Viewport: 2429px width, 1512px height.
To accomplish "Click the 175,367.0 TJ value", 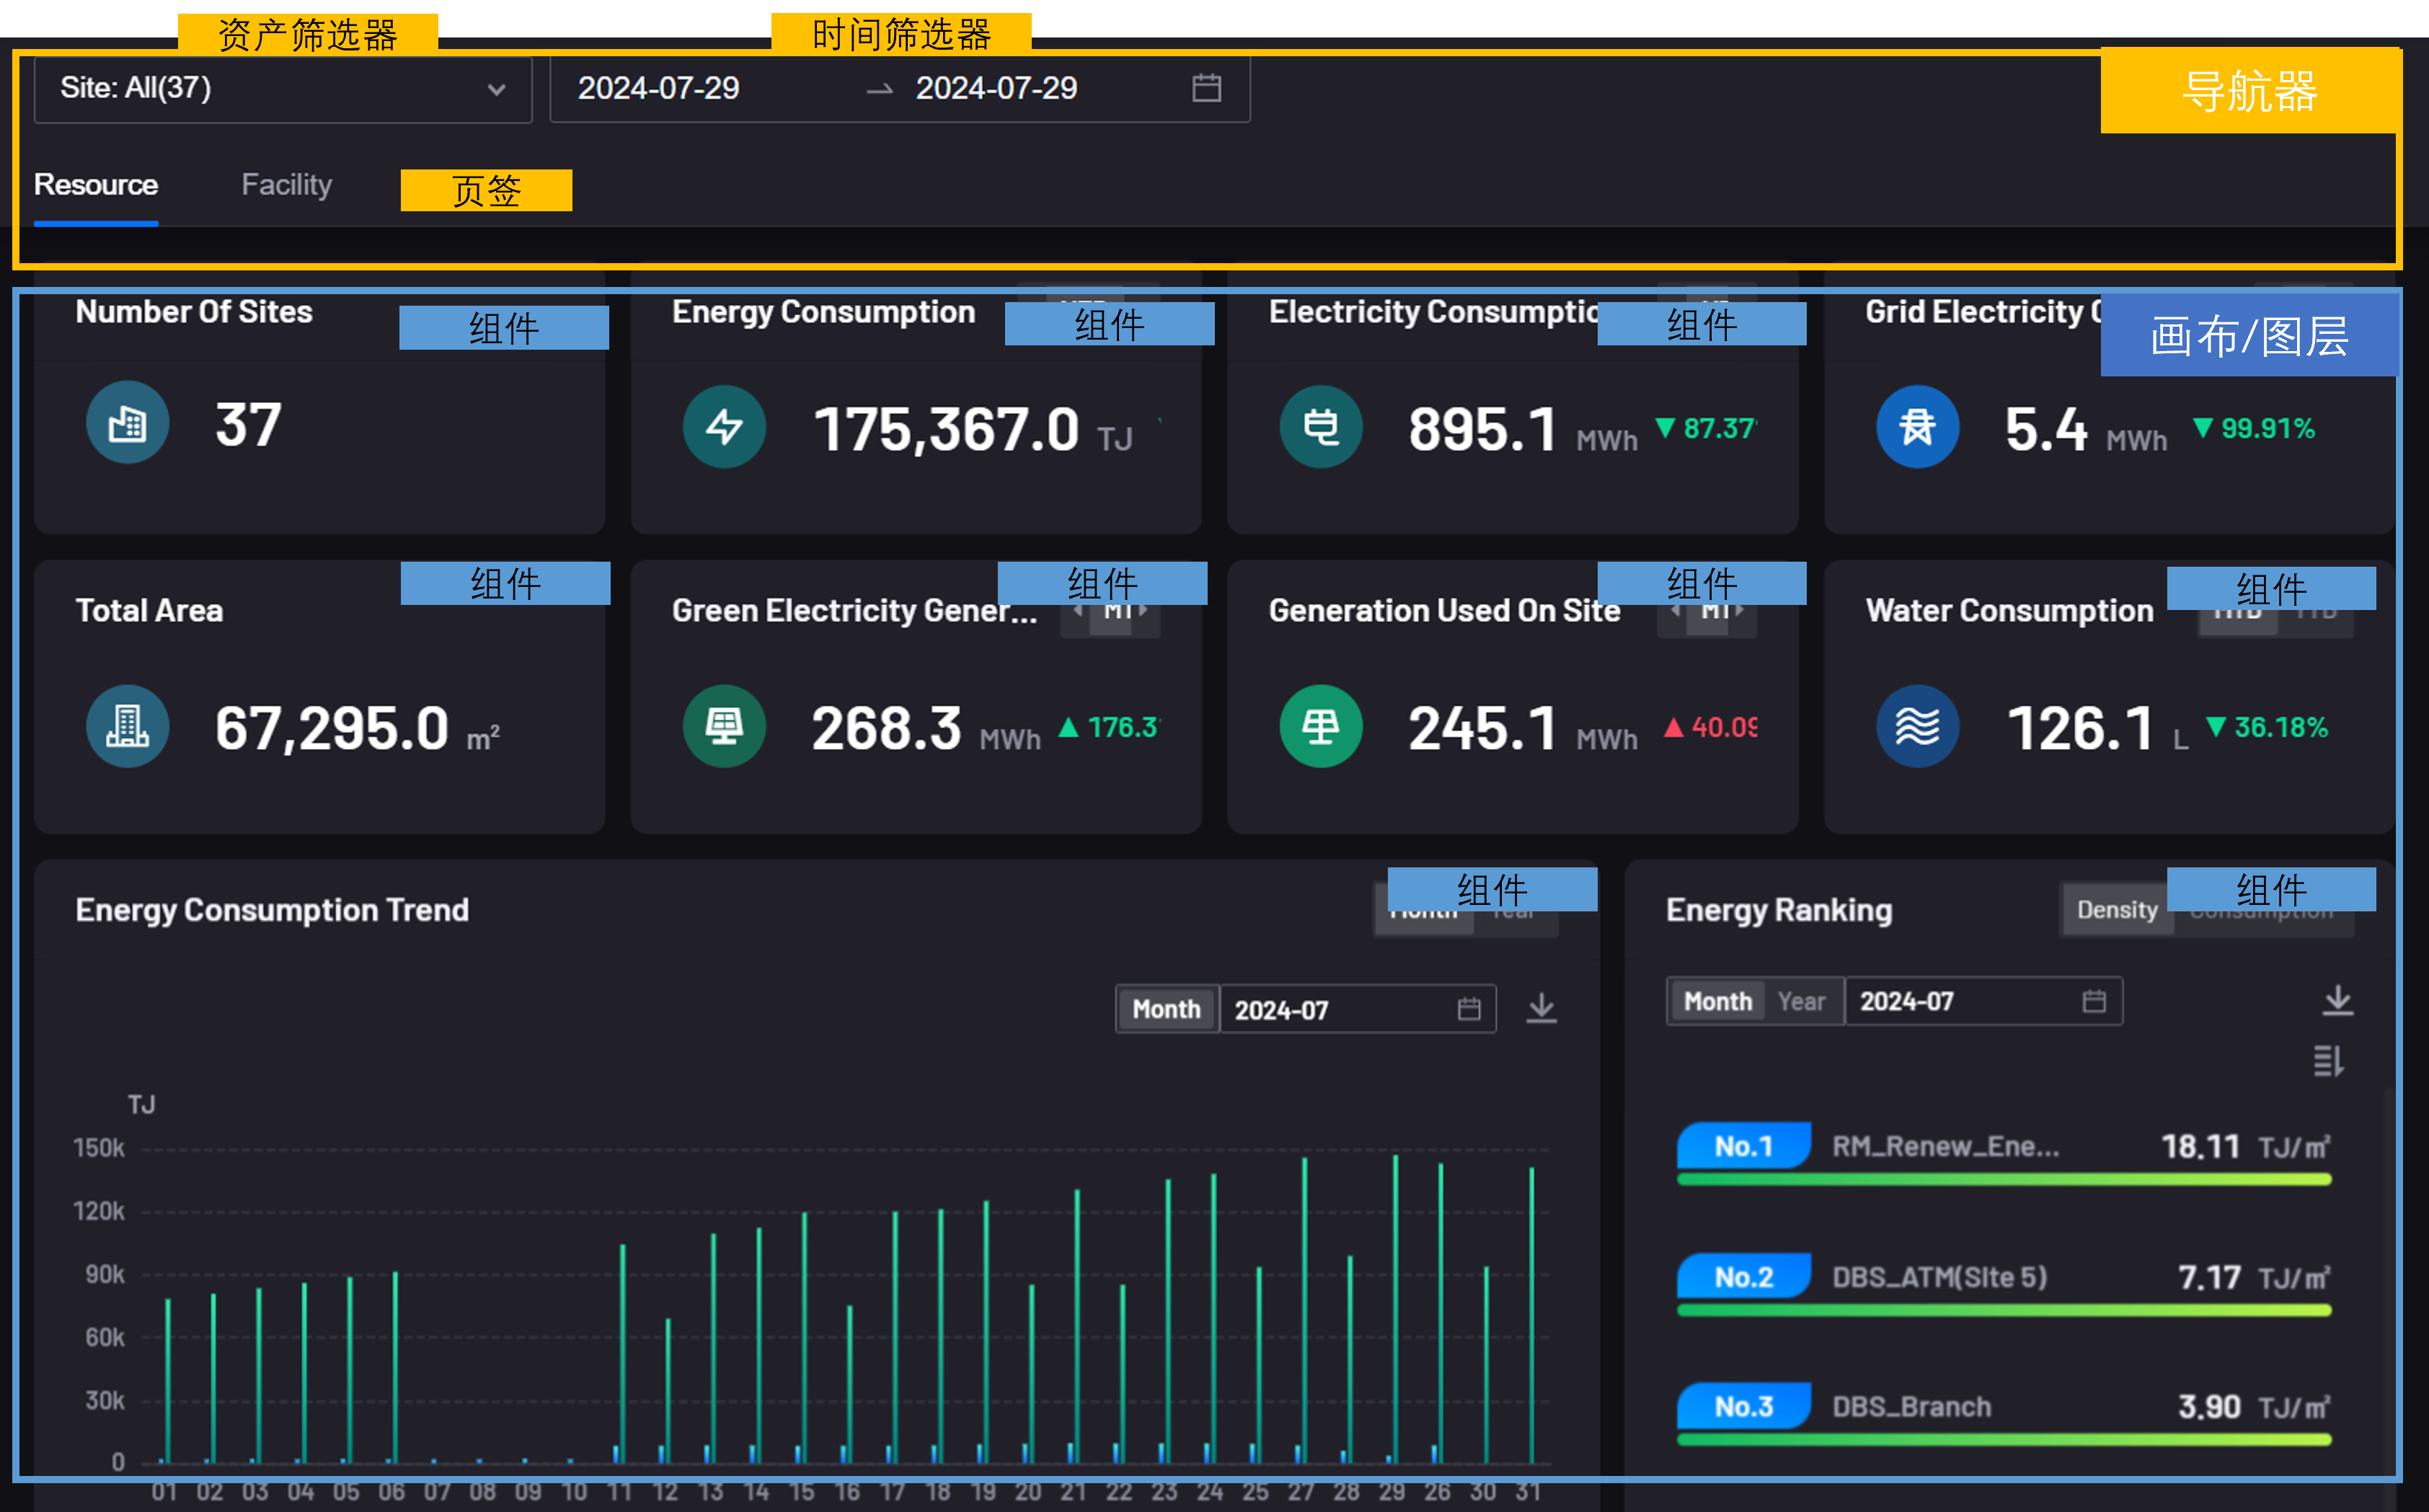I will pos(973,430).
